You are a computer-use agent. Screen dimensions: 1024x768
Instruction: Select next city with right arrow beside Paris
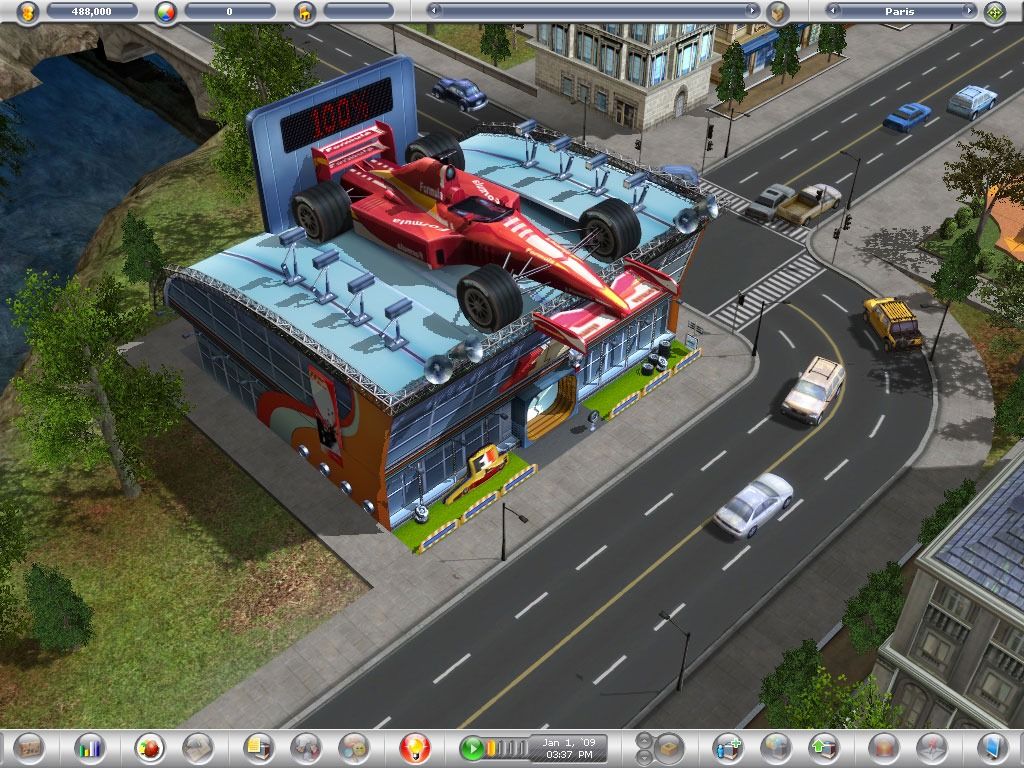(x=969, y=11)
